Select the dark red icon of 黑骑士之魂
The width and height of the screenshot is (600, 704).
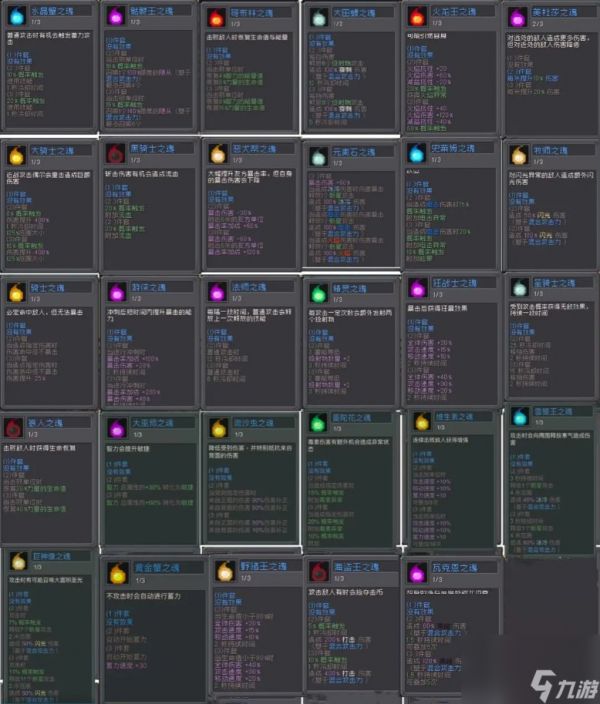pos(115,154)
